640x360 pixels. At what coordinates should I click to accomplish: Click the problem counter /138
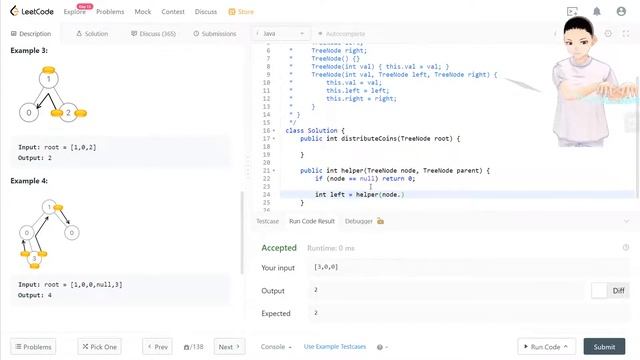point(193,347)
